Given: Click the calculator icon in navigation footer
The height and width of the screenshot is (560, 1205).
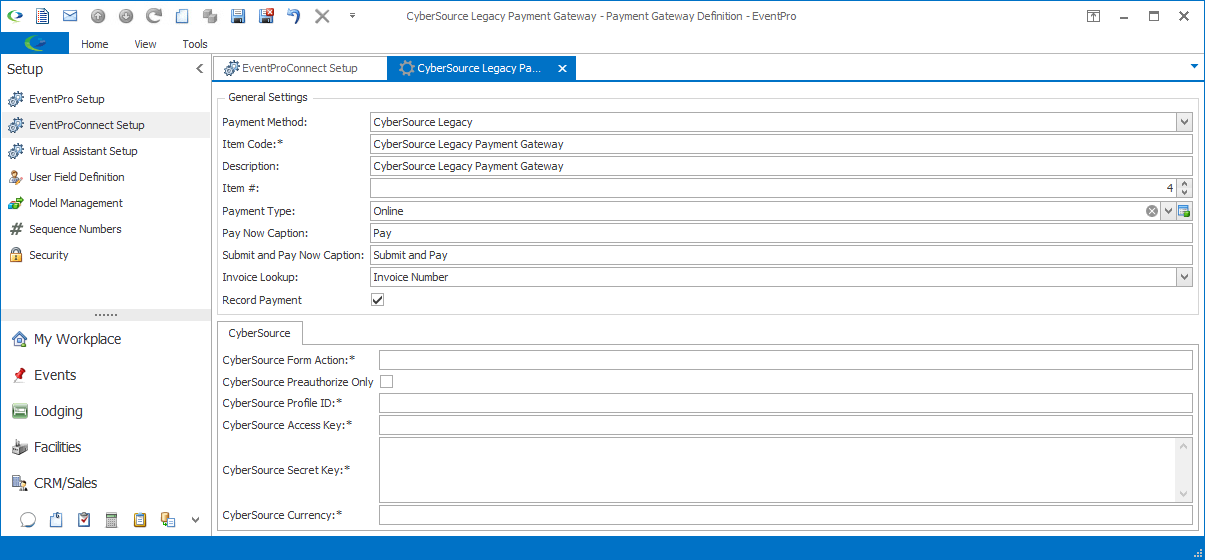Looking at the screenshot, I should (x=112, y=520).
